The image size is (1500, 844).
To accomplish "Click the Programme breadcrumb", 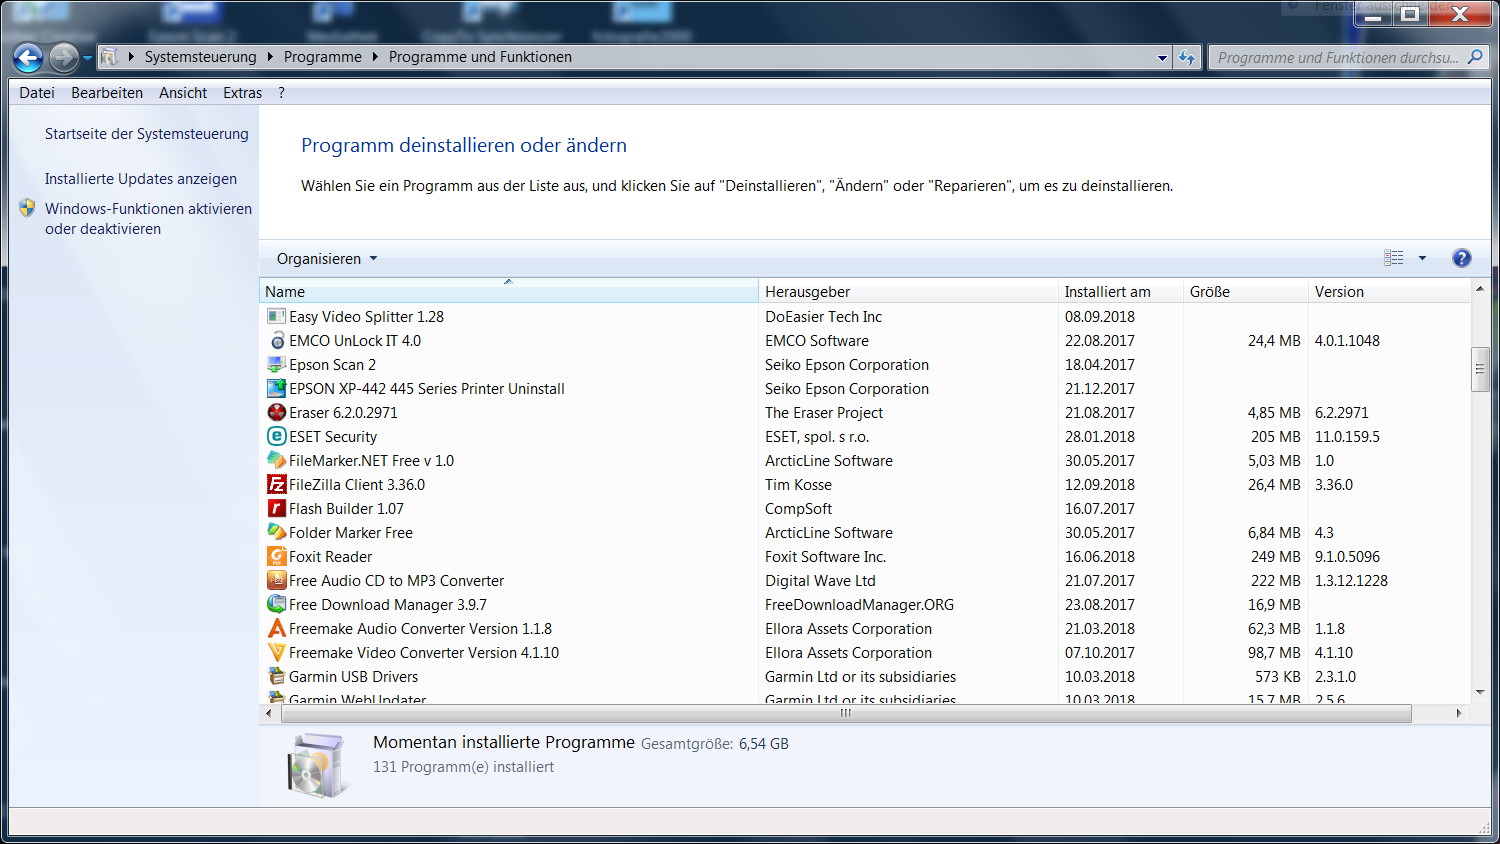I will [323, 57].
